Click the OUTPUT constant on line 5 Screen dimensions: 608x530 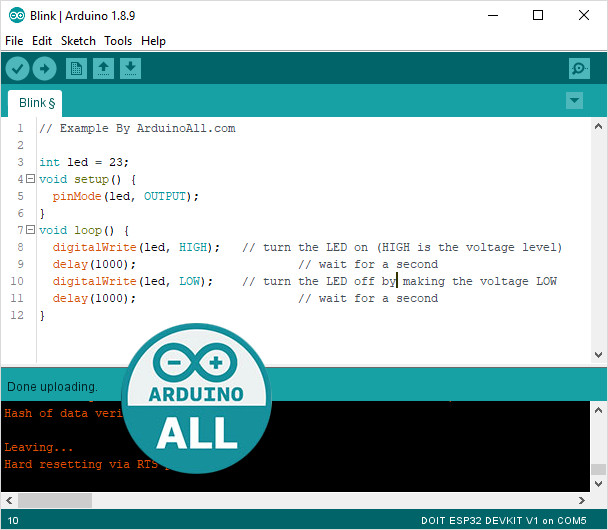(x=165, y=196)
